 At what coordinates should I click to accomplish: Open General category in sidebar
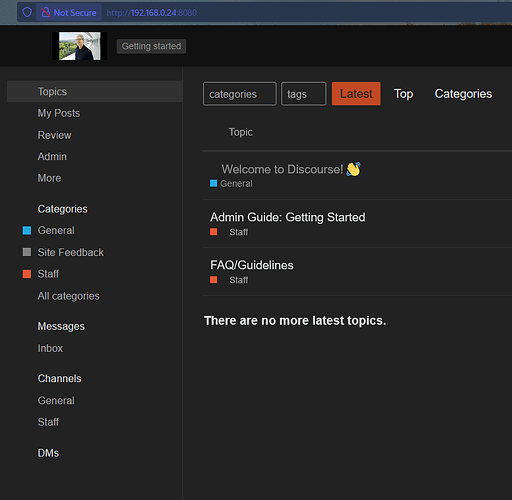pyautogui.click(x=56, y=230)
